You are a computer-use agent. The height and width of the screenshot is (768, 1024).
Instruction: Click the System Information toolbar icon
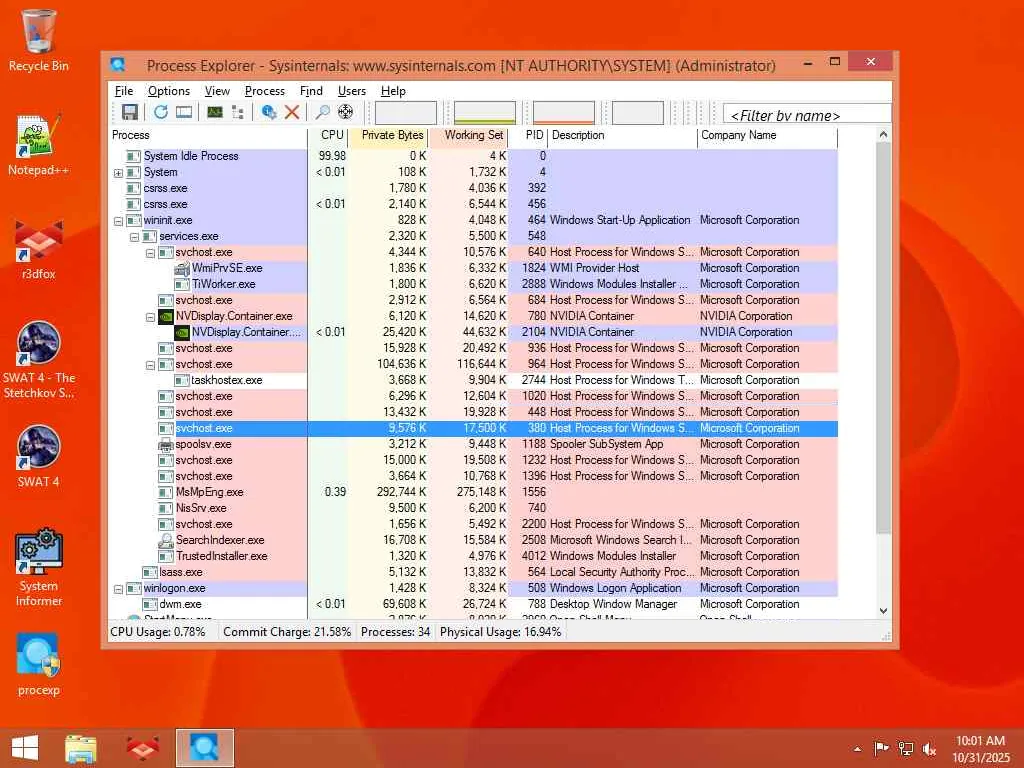(x=215, y=112)
